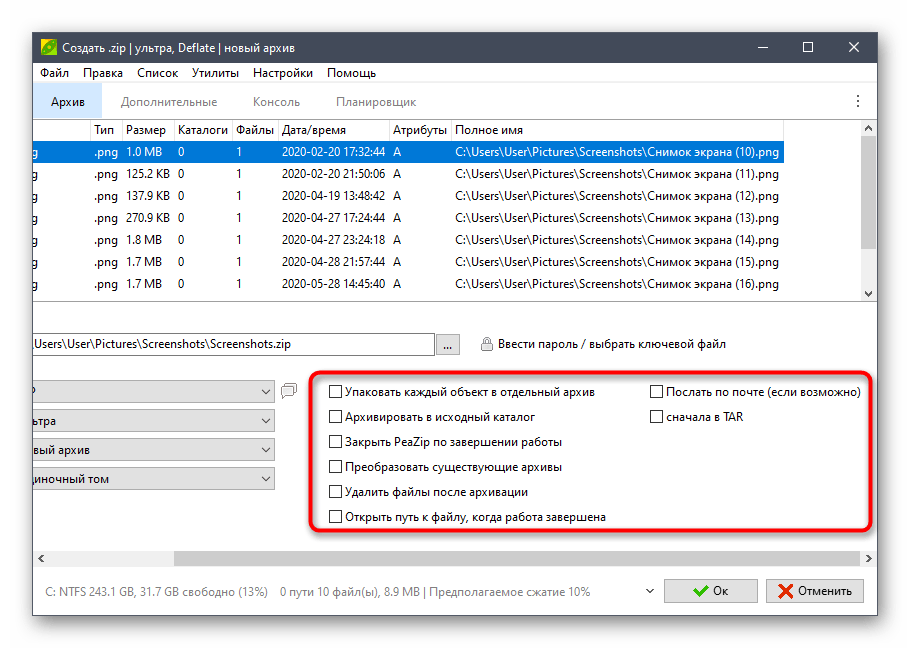Switch to the 'Дополнительные' tab
910x648 pixels.
168,102
